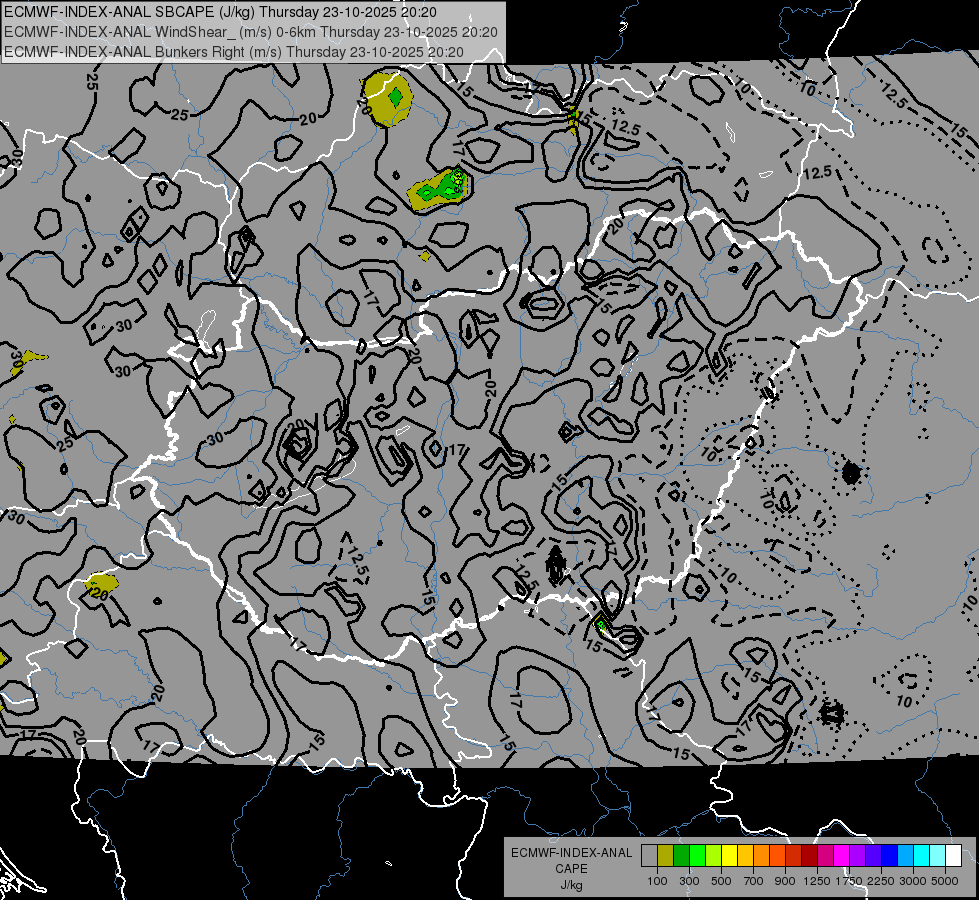The height and width of the screenshot is (900, 979).
Task: Select the bright cyan legend swatch
Action: tap(922, 855)
